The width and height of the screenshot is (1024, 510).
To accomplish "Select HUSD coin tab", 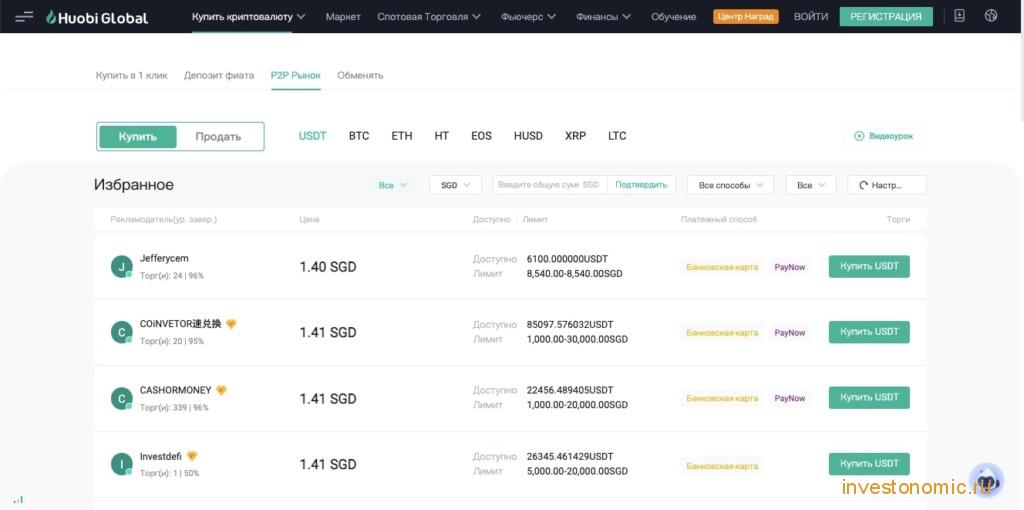I will 528,136.
